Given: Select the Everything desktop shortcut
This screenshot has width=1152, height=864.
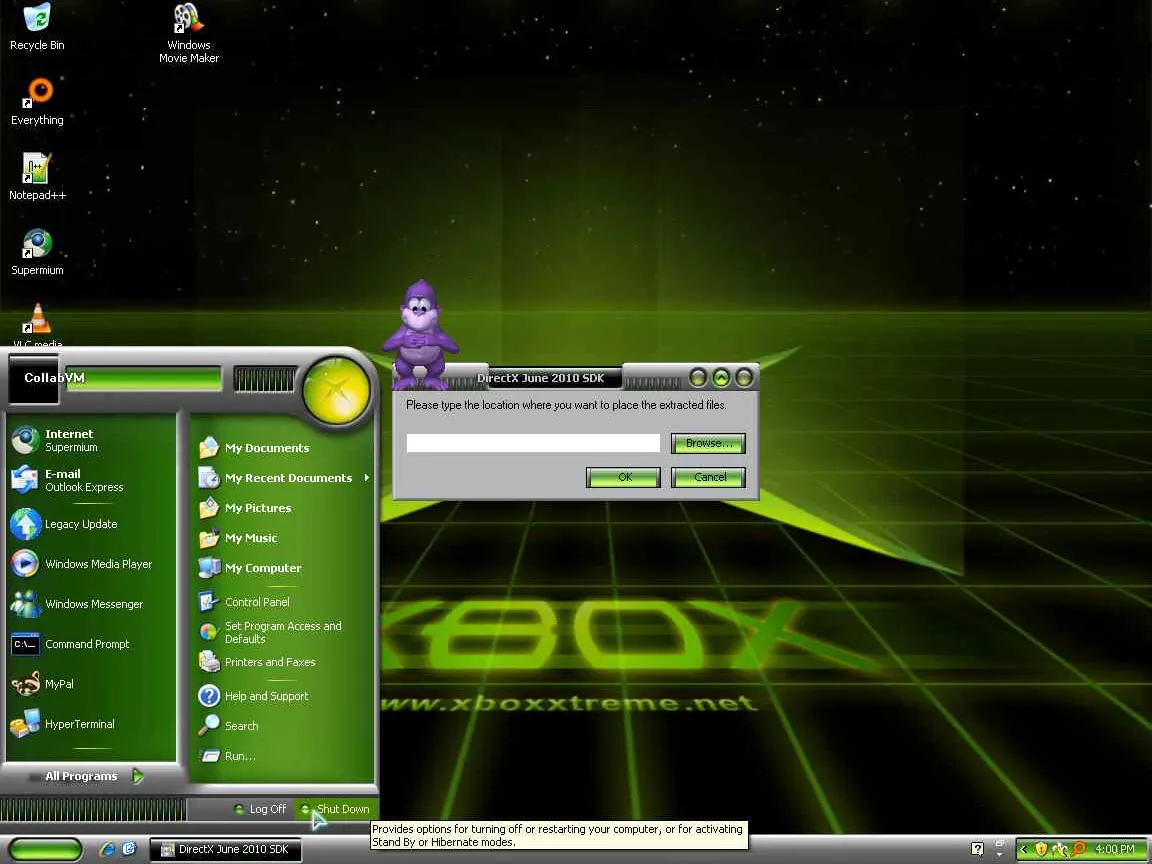Looking at the screenshot, I should (x=37, y=101).
